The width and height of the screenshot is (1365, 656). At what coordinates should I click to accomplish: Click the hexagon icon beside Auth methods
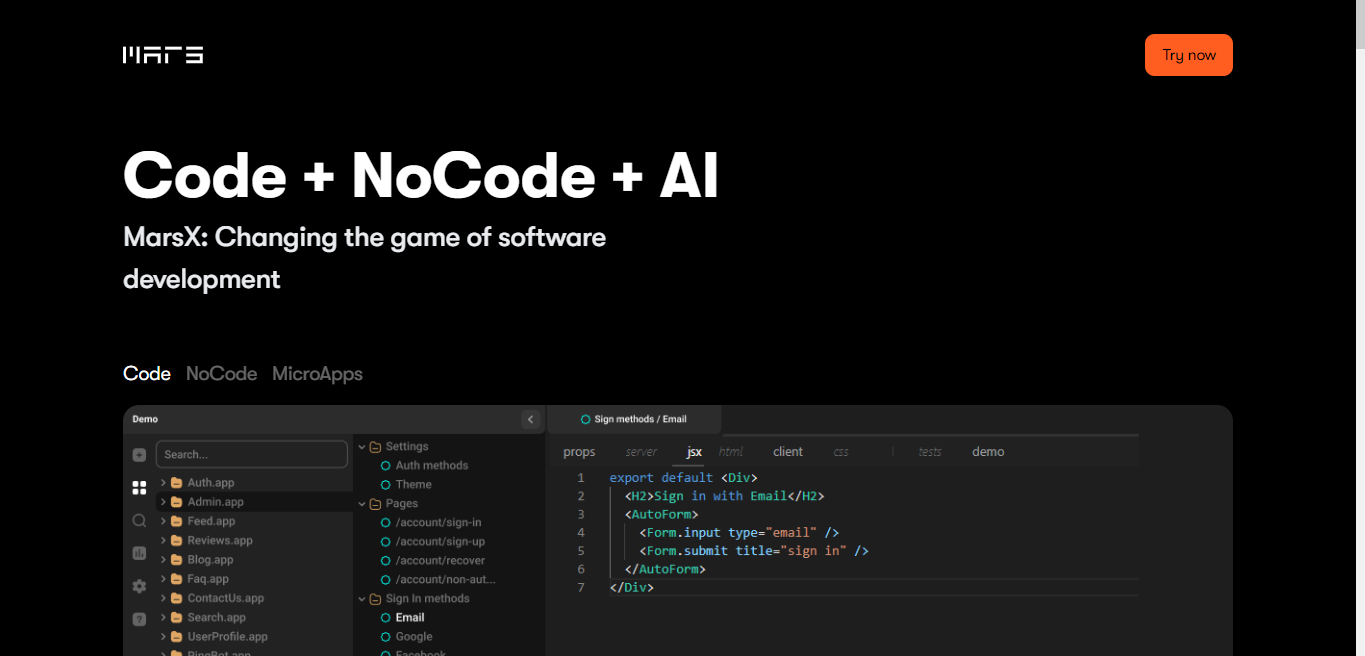pyautogui.click(x=385, y=465)
